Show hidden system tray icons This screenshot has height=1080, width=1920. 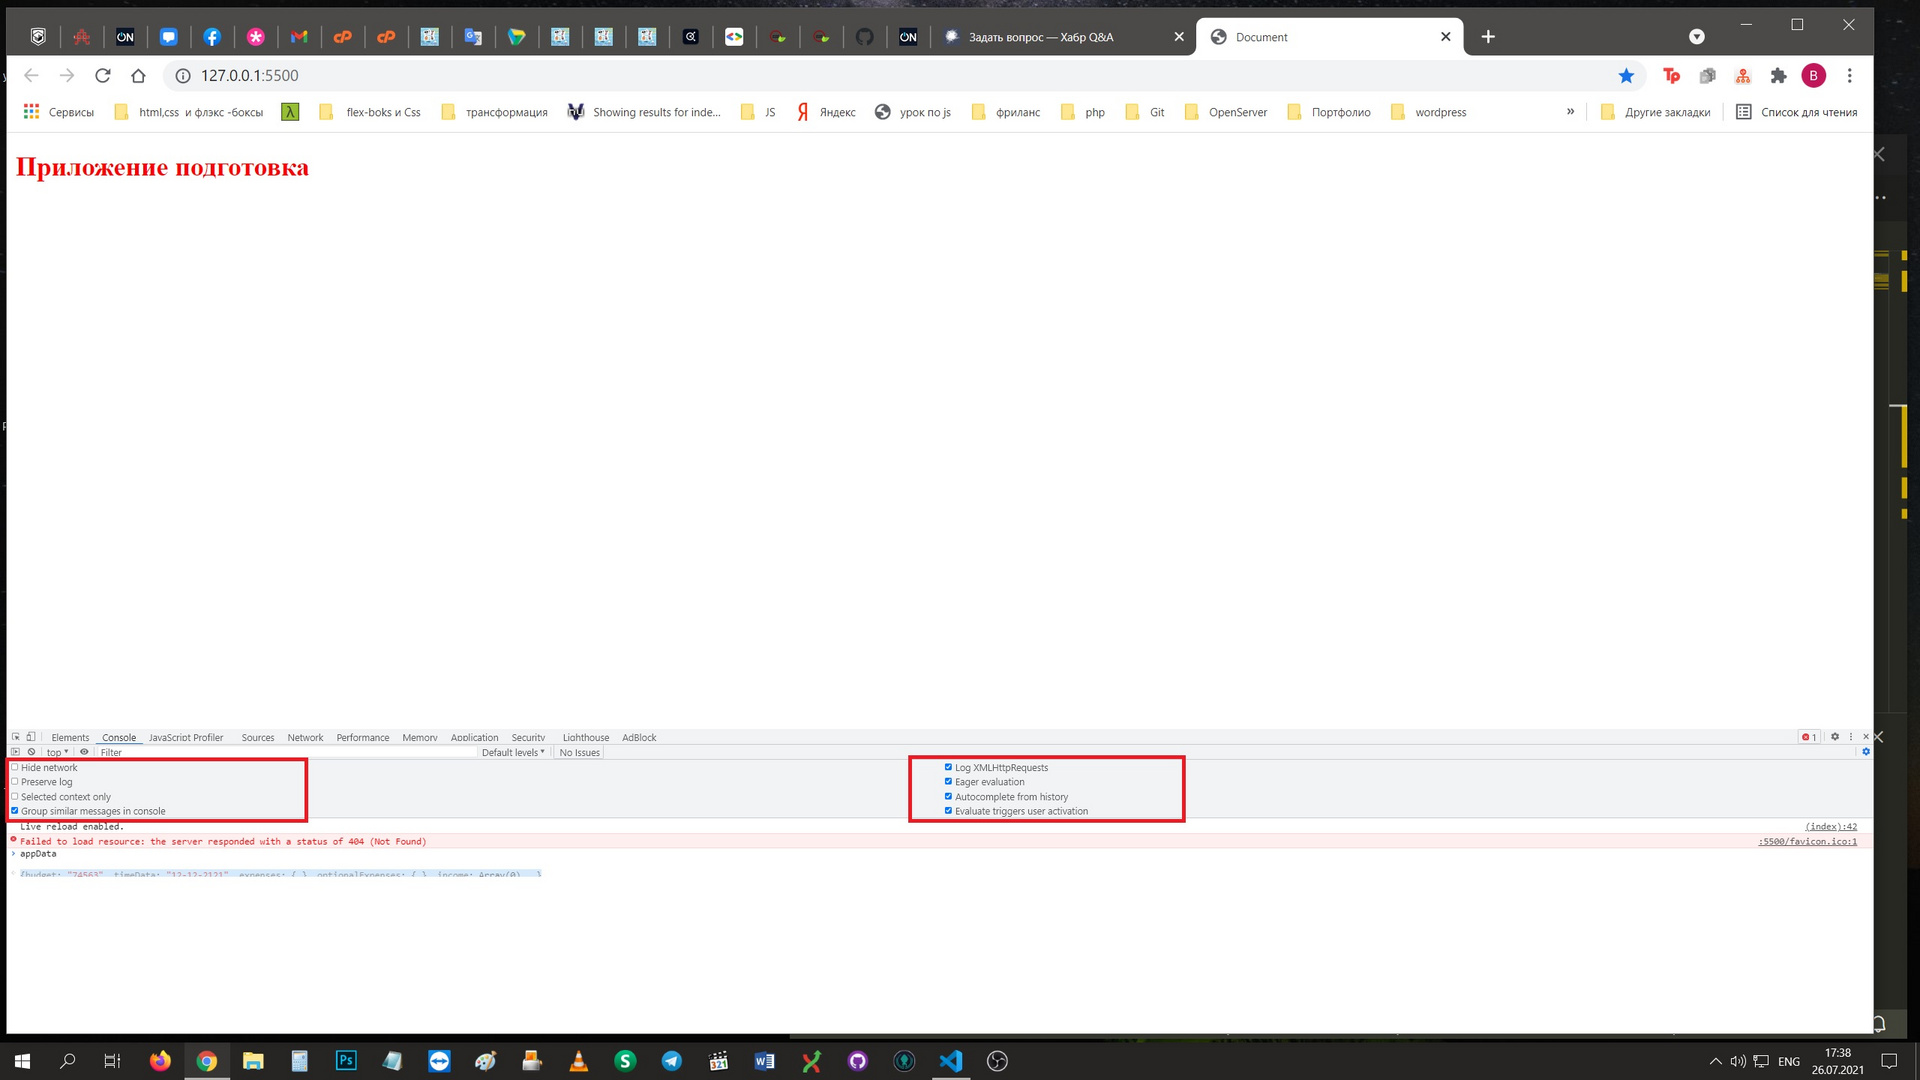tap(1716, 1061)
